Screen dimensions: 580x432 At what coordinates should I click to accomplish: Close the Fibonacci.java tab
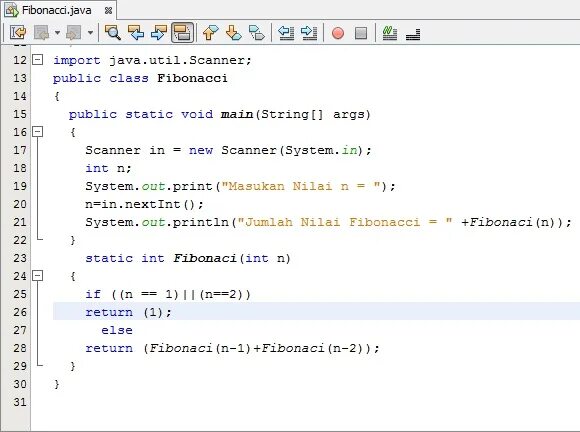108,11
